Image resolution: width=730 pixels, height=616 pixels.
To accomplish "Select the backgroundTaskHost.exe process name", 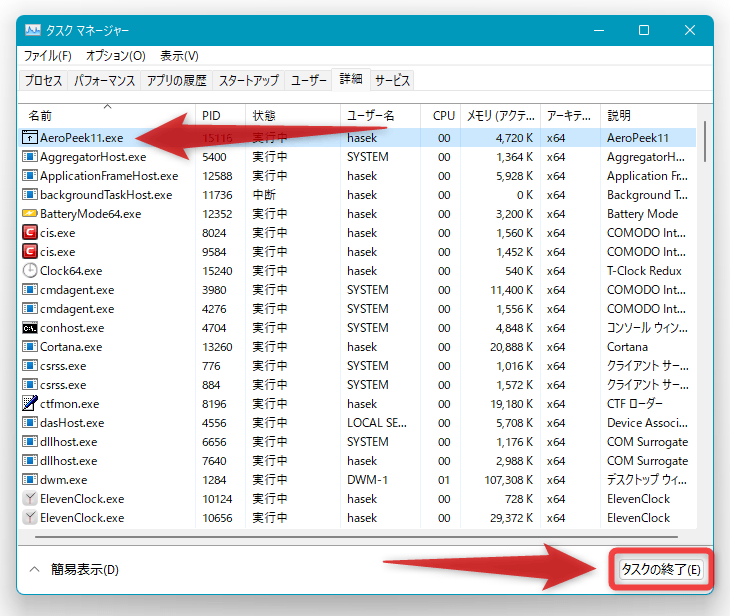I will click(106, 195).
